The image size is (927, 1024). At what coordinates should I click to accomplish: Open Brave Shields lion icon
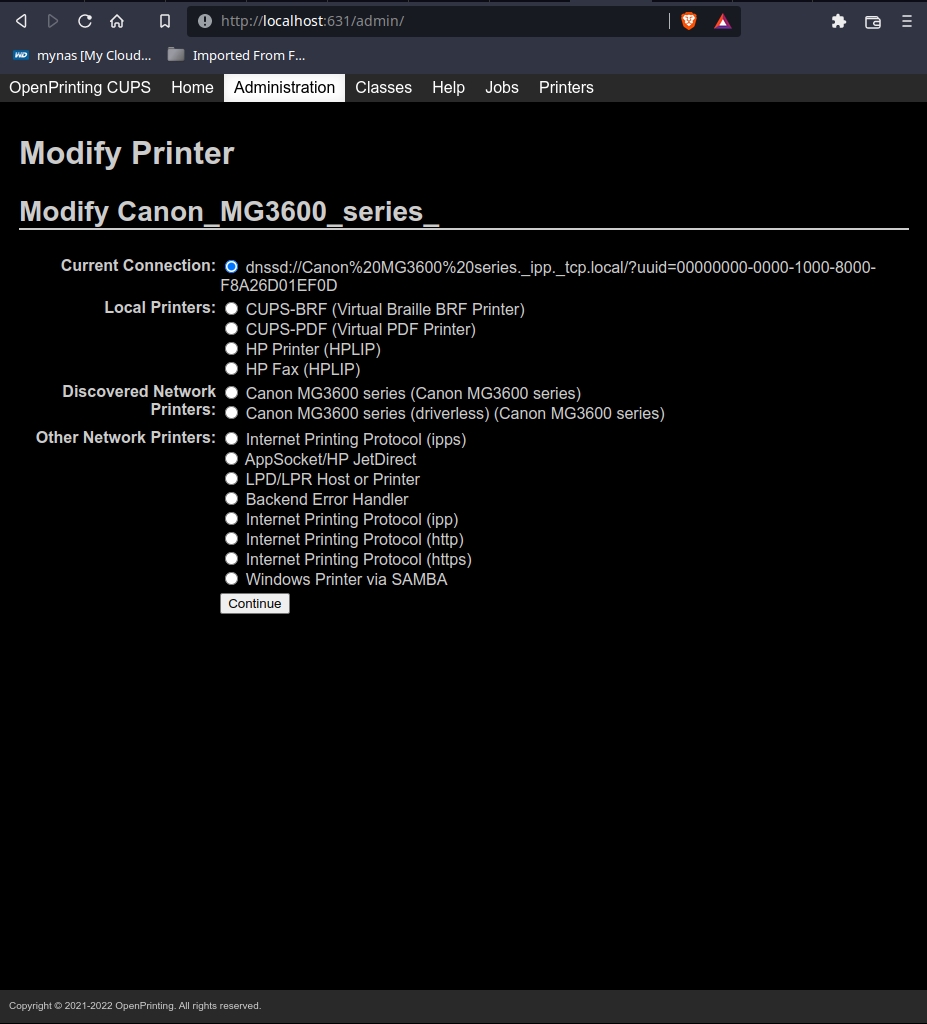(x=689, y=21)
